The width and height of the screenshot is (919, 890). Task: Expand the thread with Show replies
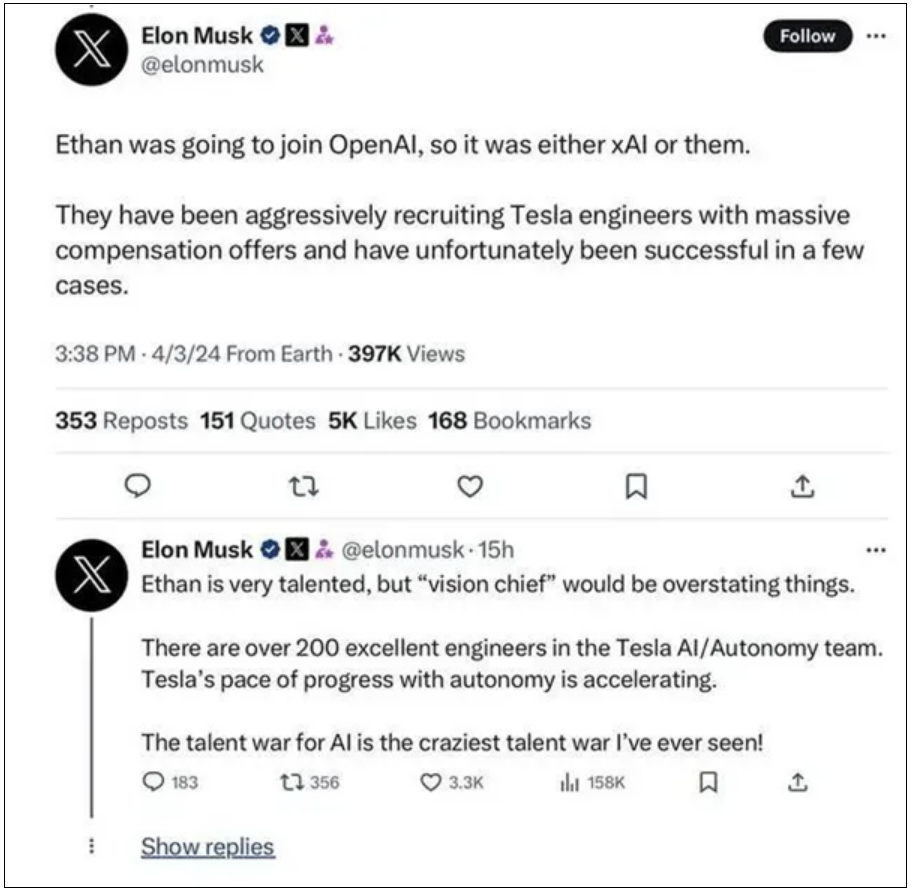coord(207,847)
